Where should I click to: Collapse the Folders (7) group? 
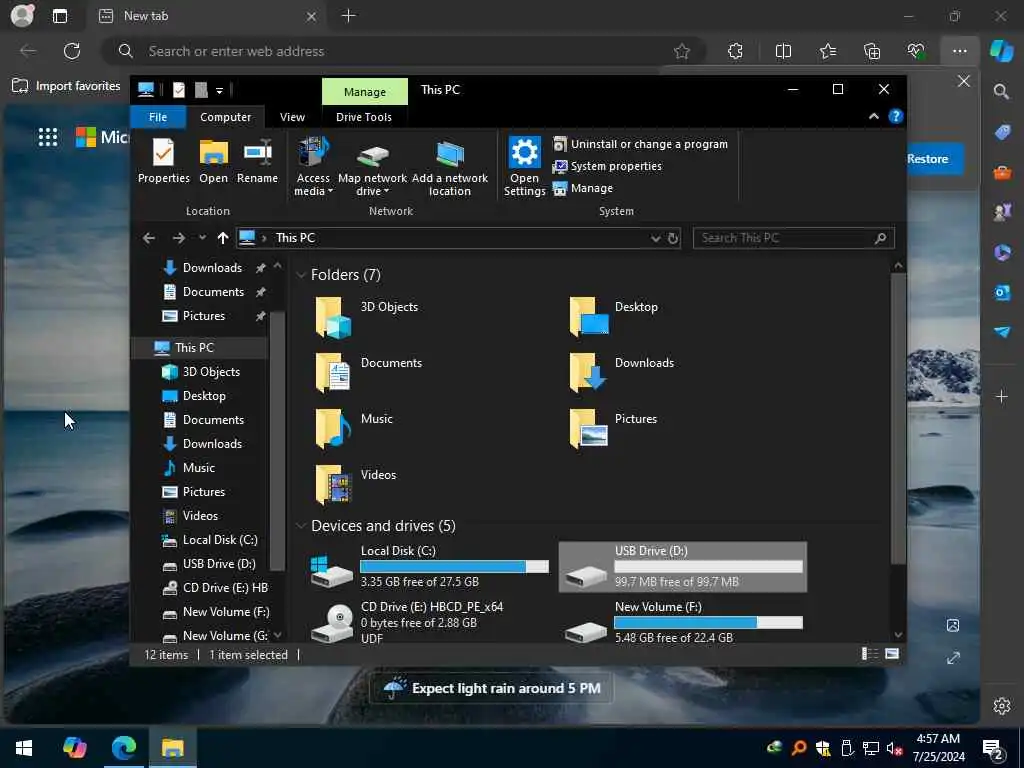(301, 275)
